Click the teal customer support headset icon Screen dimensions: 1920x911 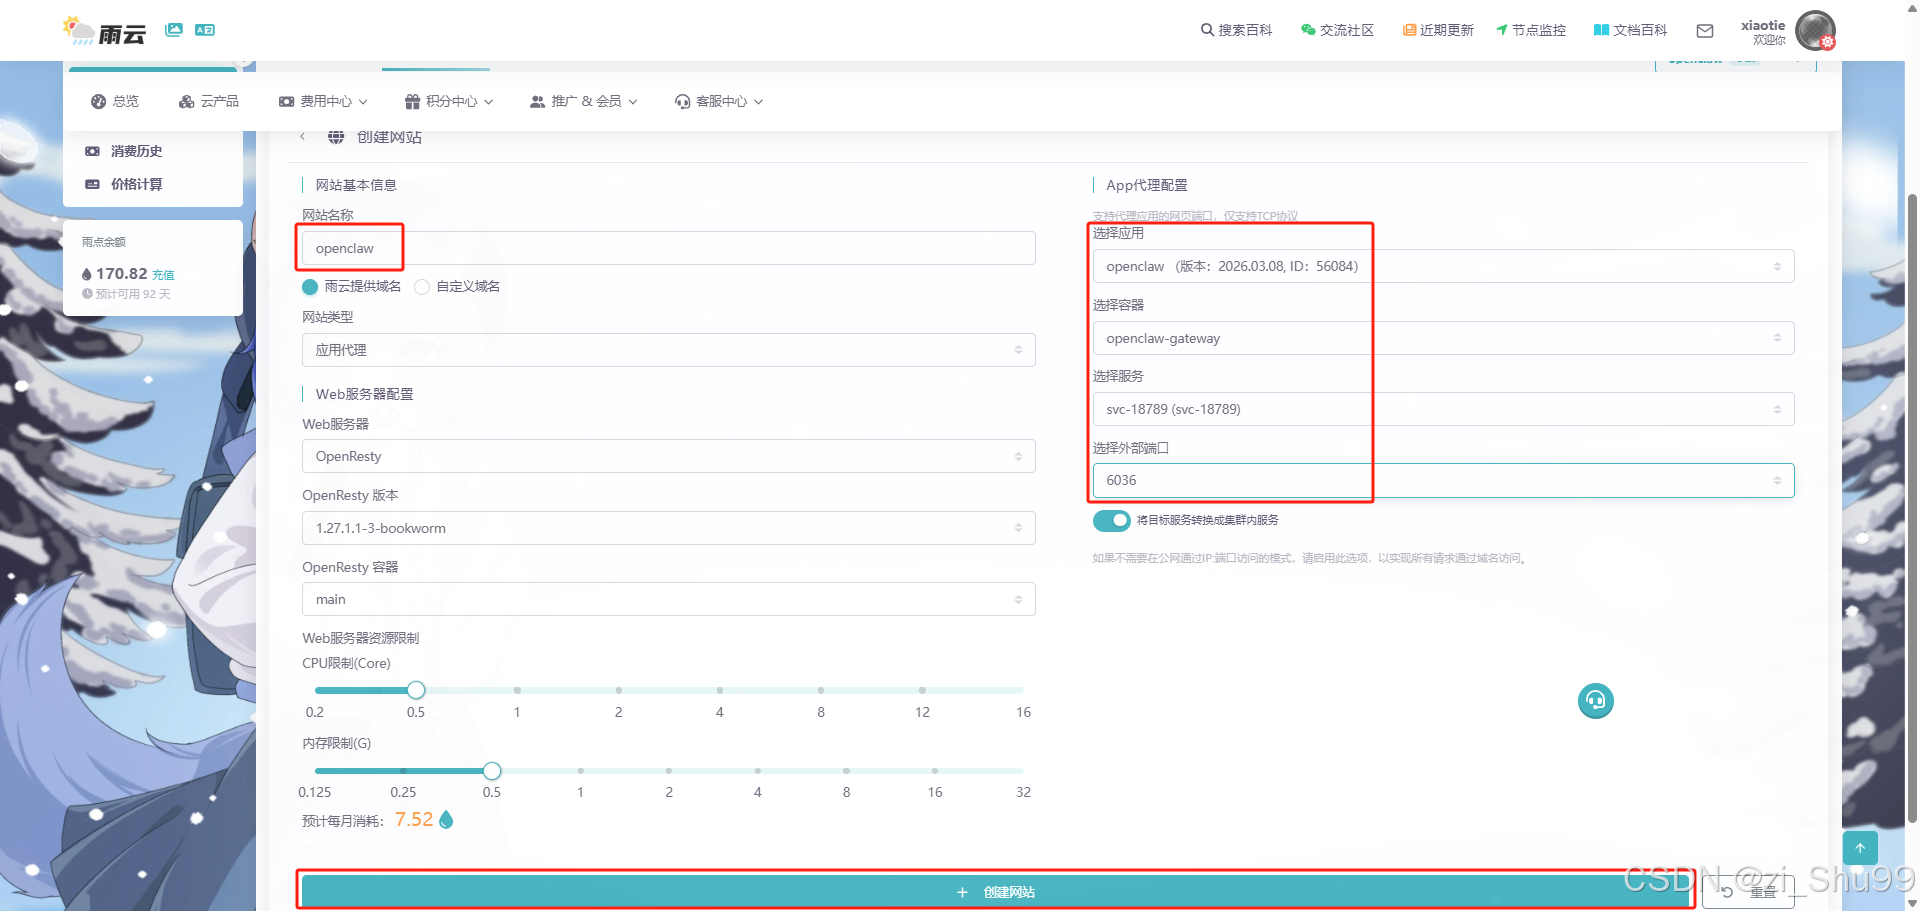coord(1595,701)
